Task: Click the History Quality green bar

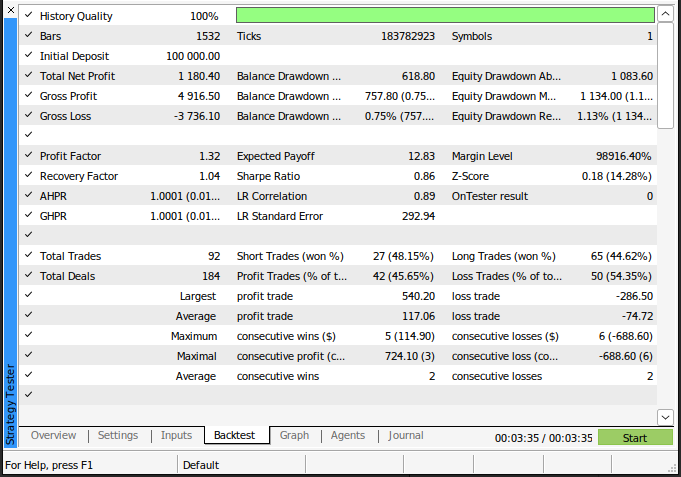Action: [445, 15]
